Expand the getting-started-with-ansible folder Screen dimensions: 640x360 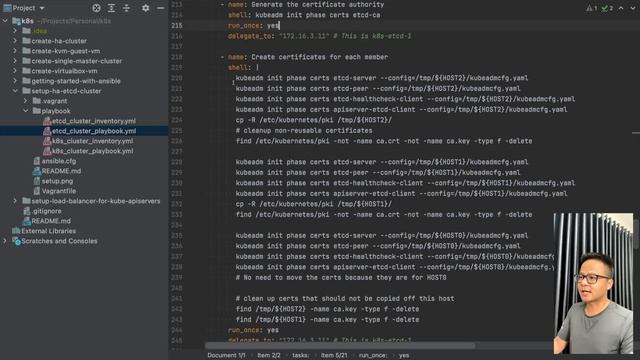click(15, 81)
